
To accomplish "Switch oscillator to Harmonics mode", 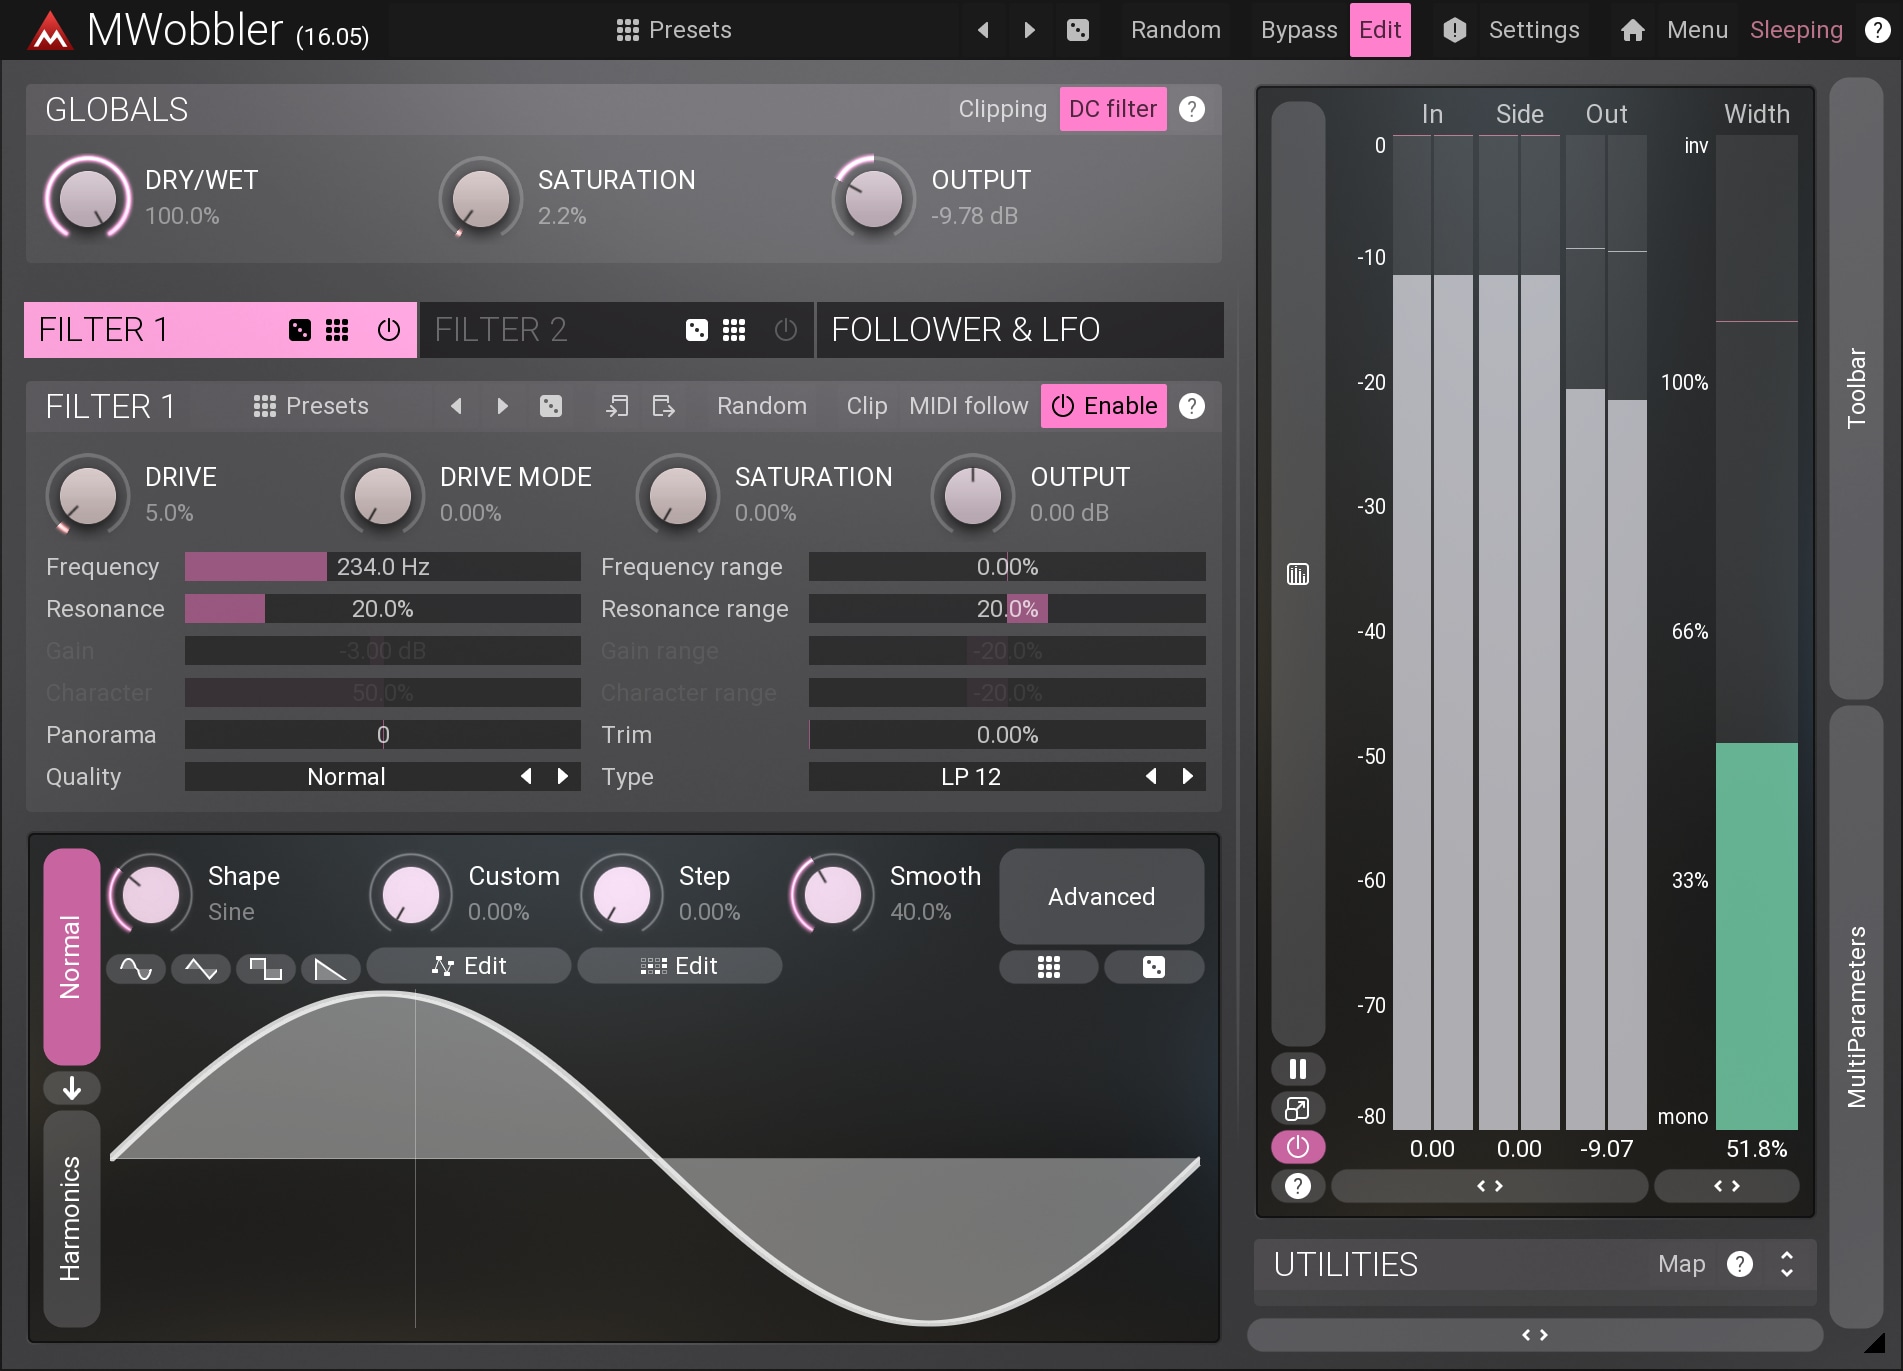I will (71, 1218).
